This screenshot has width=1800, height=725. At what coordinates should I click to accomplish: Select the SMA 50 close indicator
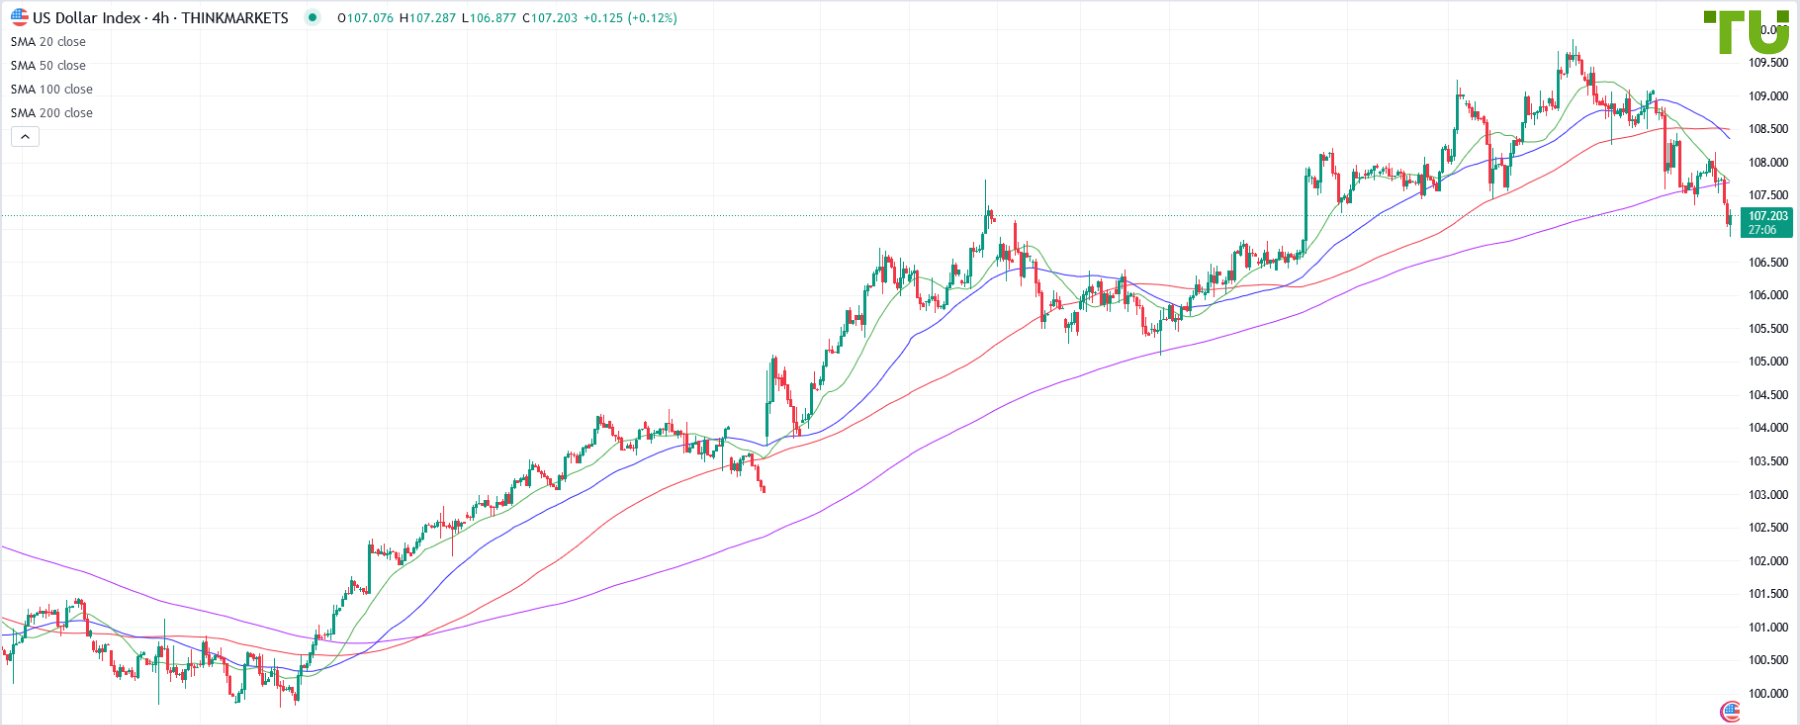48,66
